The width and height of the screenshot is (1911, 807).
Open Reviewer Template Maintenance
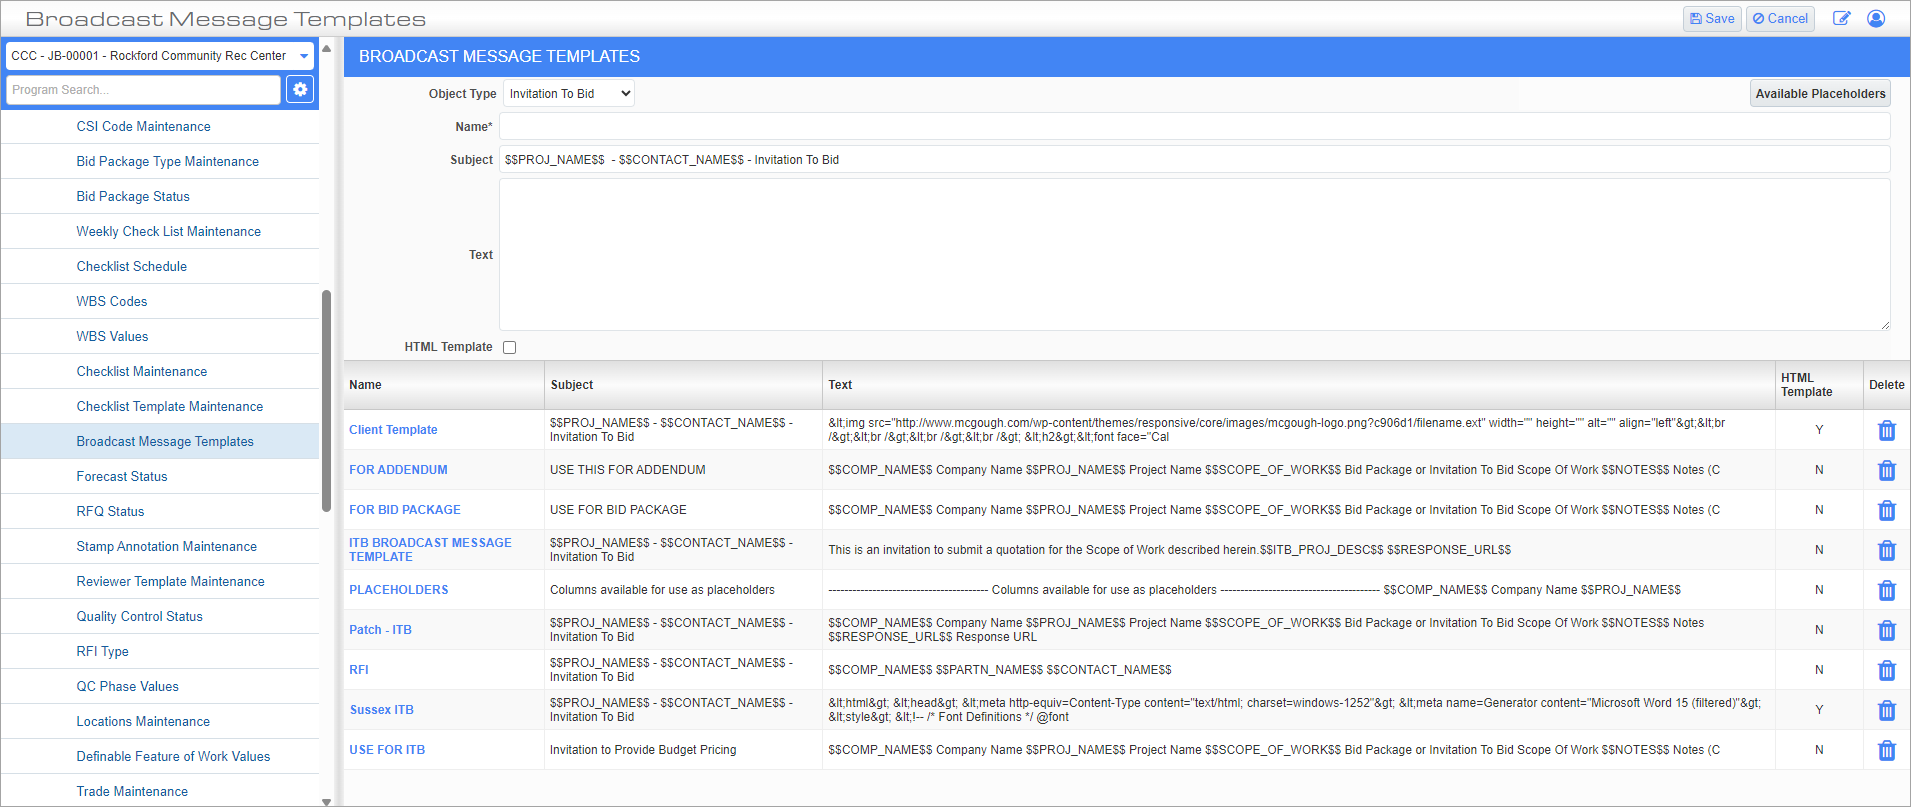pyautogui.click(x=170, y=582)
